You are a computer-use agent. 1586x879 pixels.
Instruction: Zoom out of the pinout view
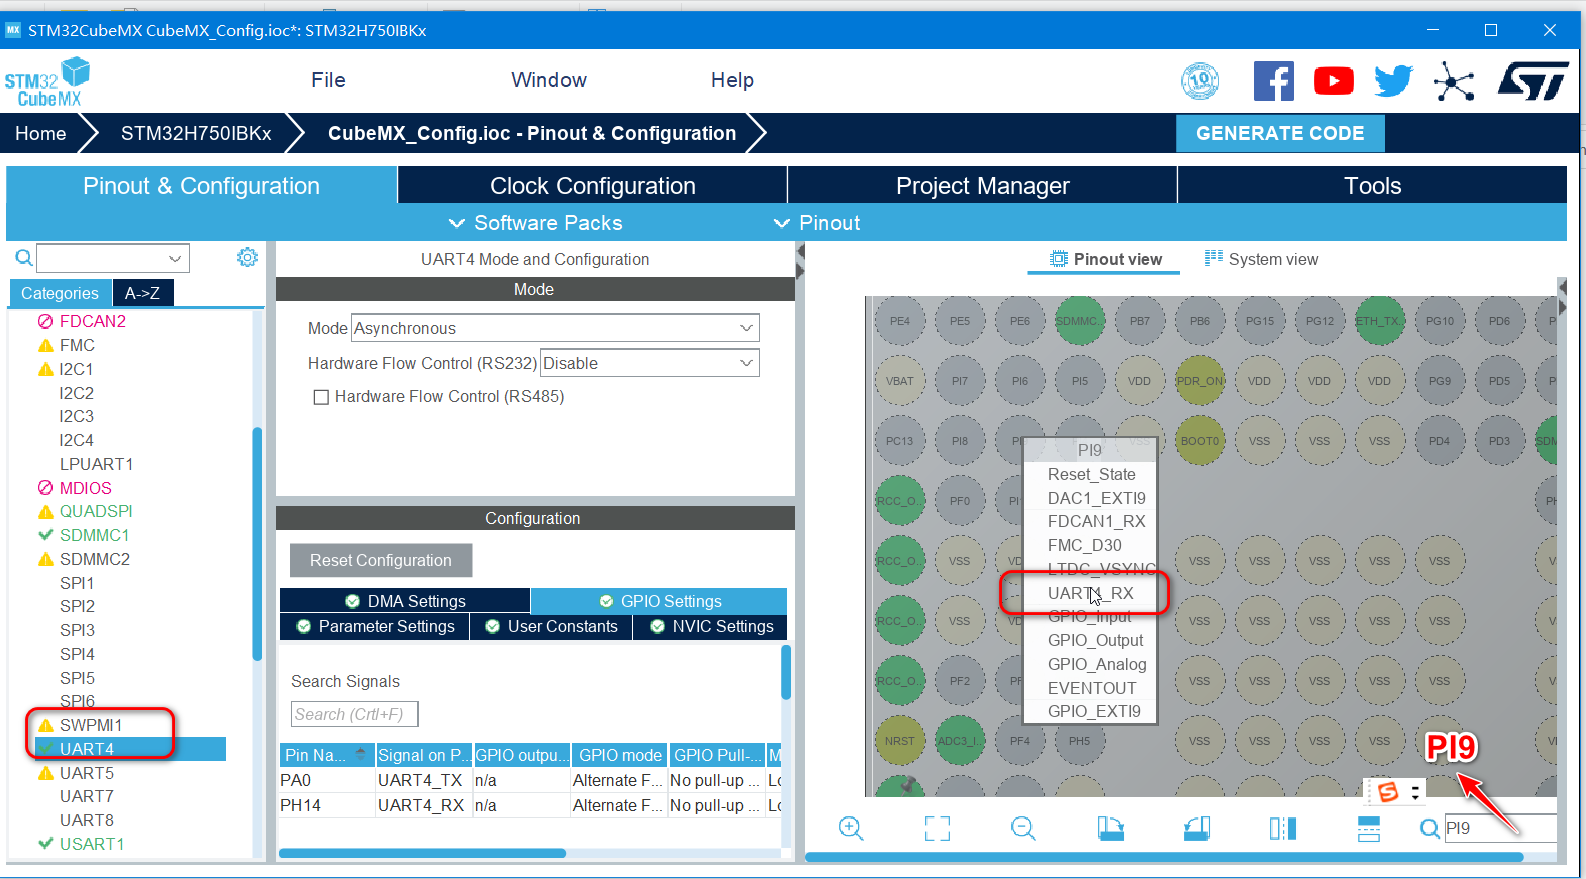coord(1023,828)
